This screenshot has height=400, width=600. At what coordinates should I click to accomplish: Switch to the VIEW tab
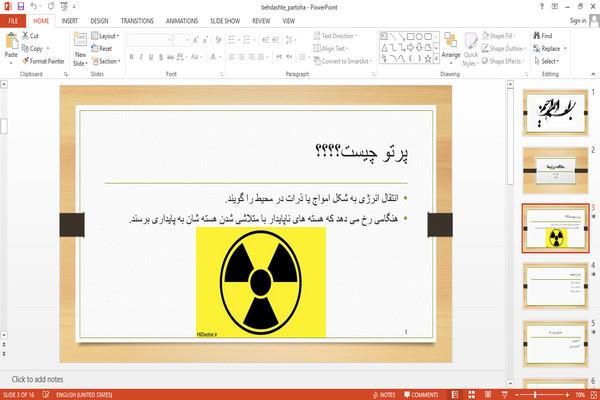289,21
